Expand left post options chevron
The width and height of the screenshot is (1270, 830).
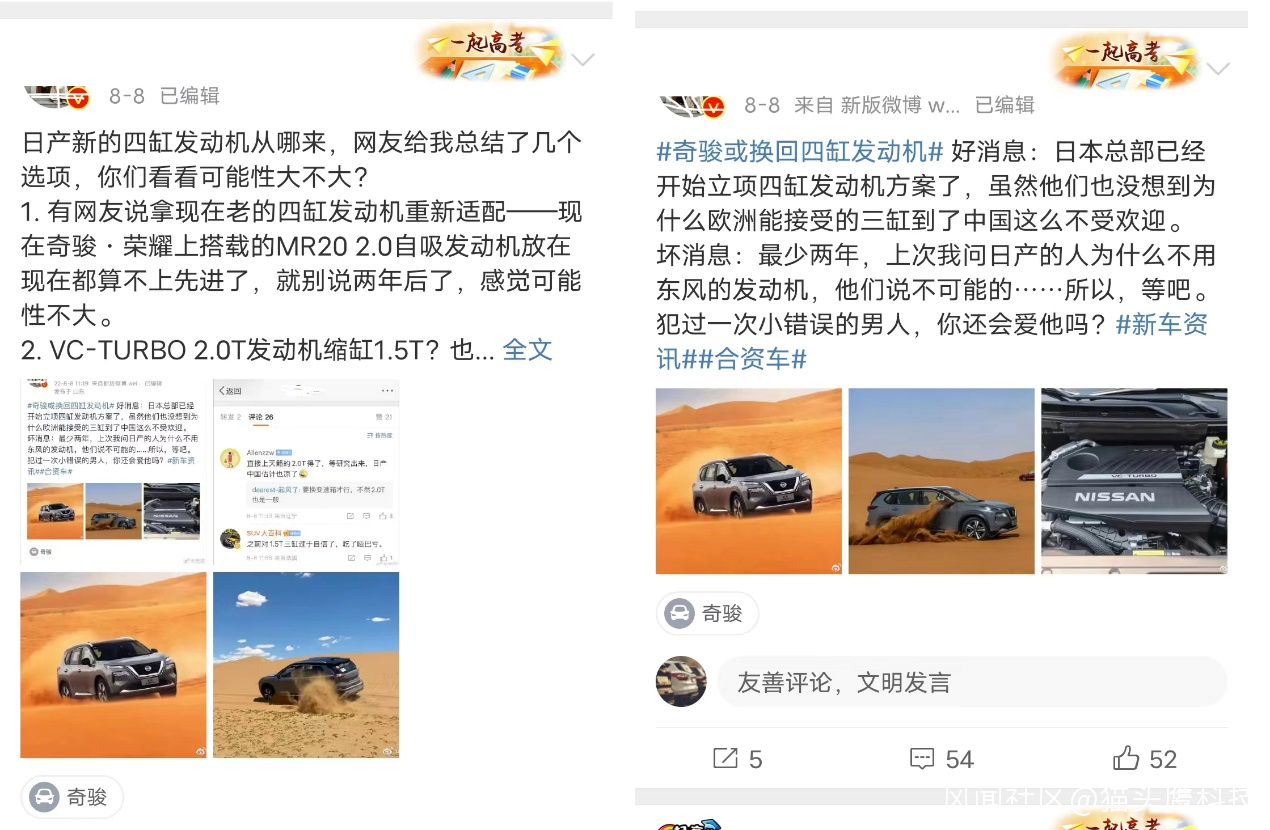pyautogui.click(x=582, y=60)
